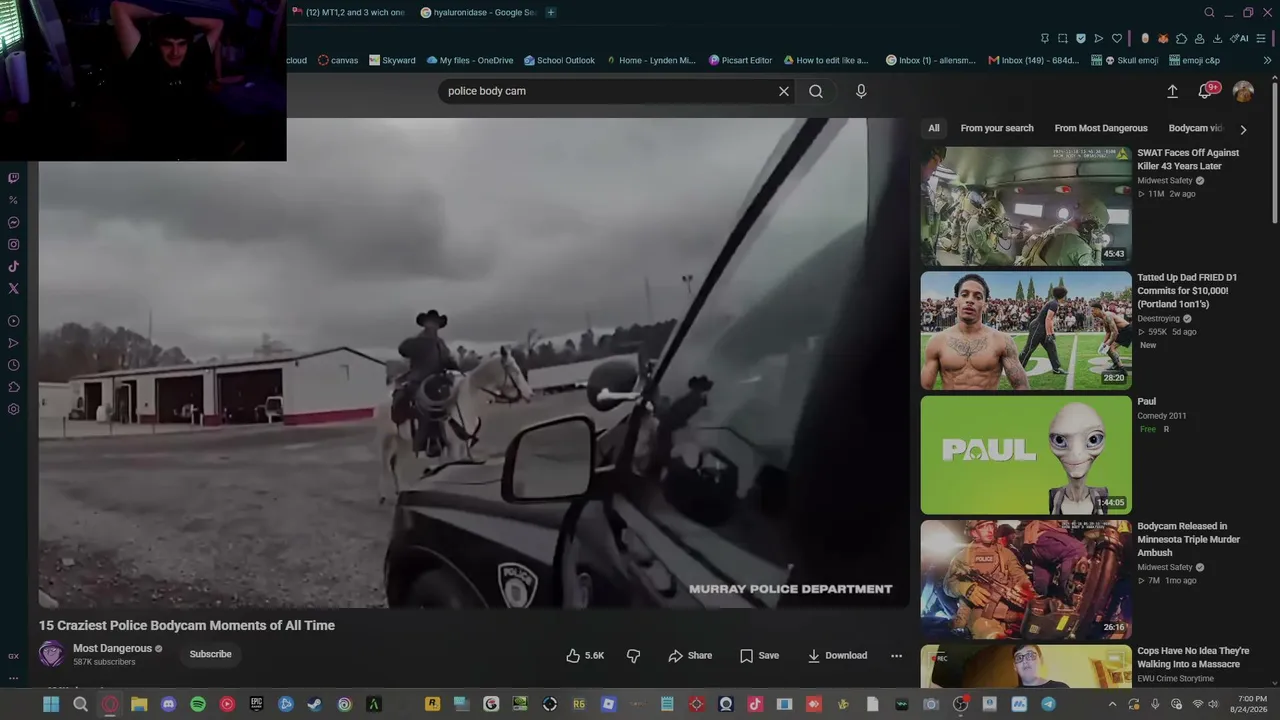
Task: Open a new browser tab
Action: click(551, 12)
